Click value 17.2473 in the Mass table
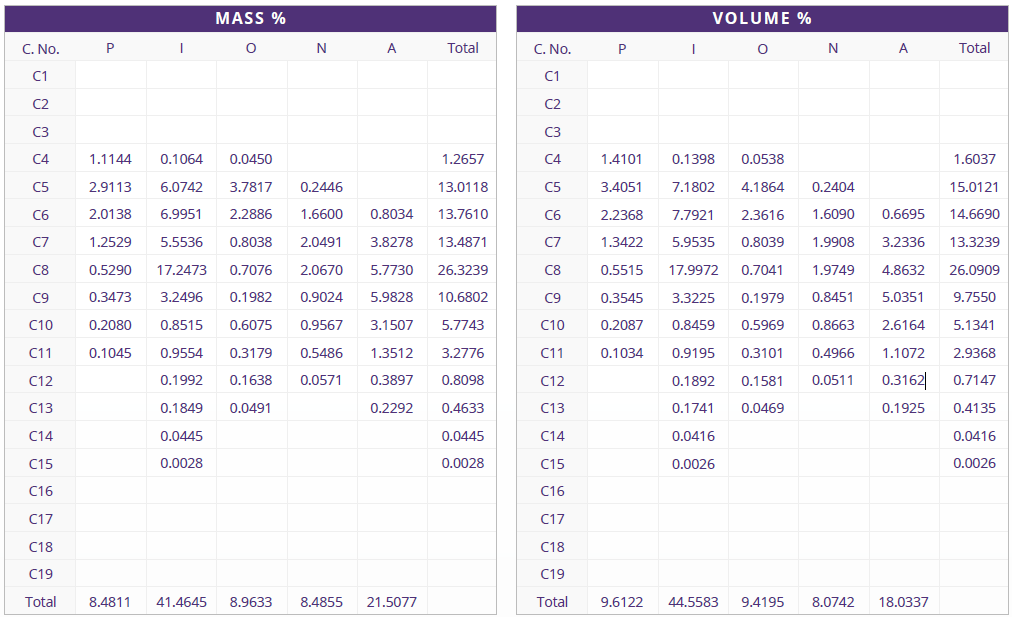Image resolution: width=1012 pixels, height=617 pixels. tap(181, 270)
